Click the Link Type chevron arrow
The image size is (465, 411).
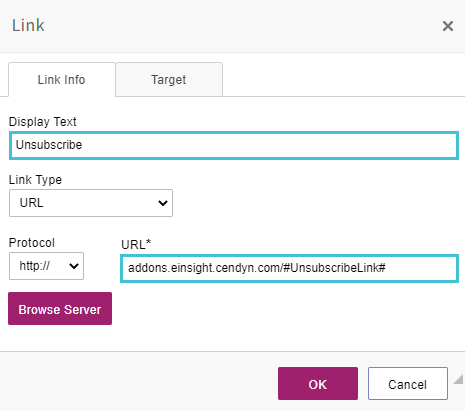click(x=163, y=203)
